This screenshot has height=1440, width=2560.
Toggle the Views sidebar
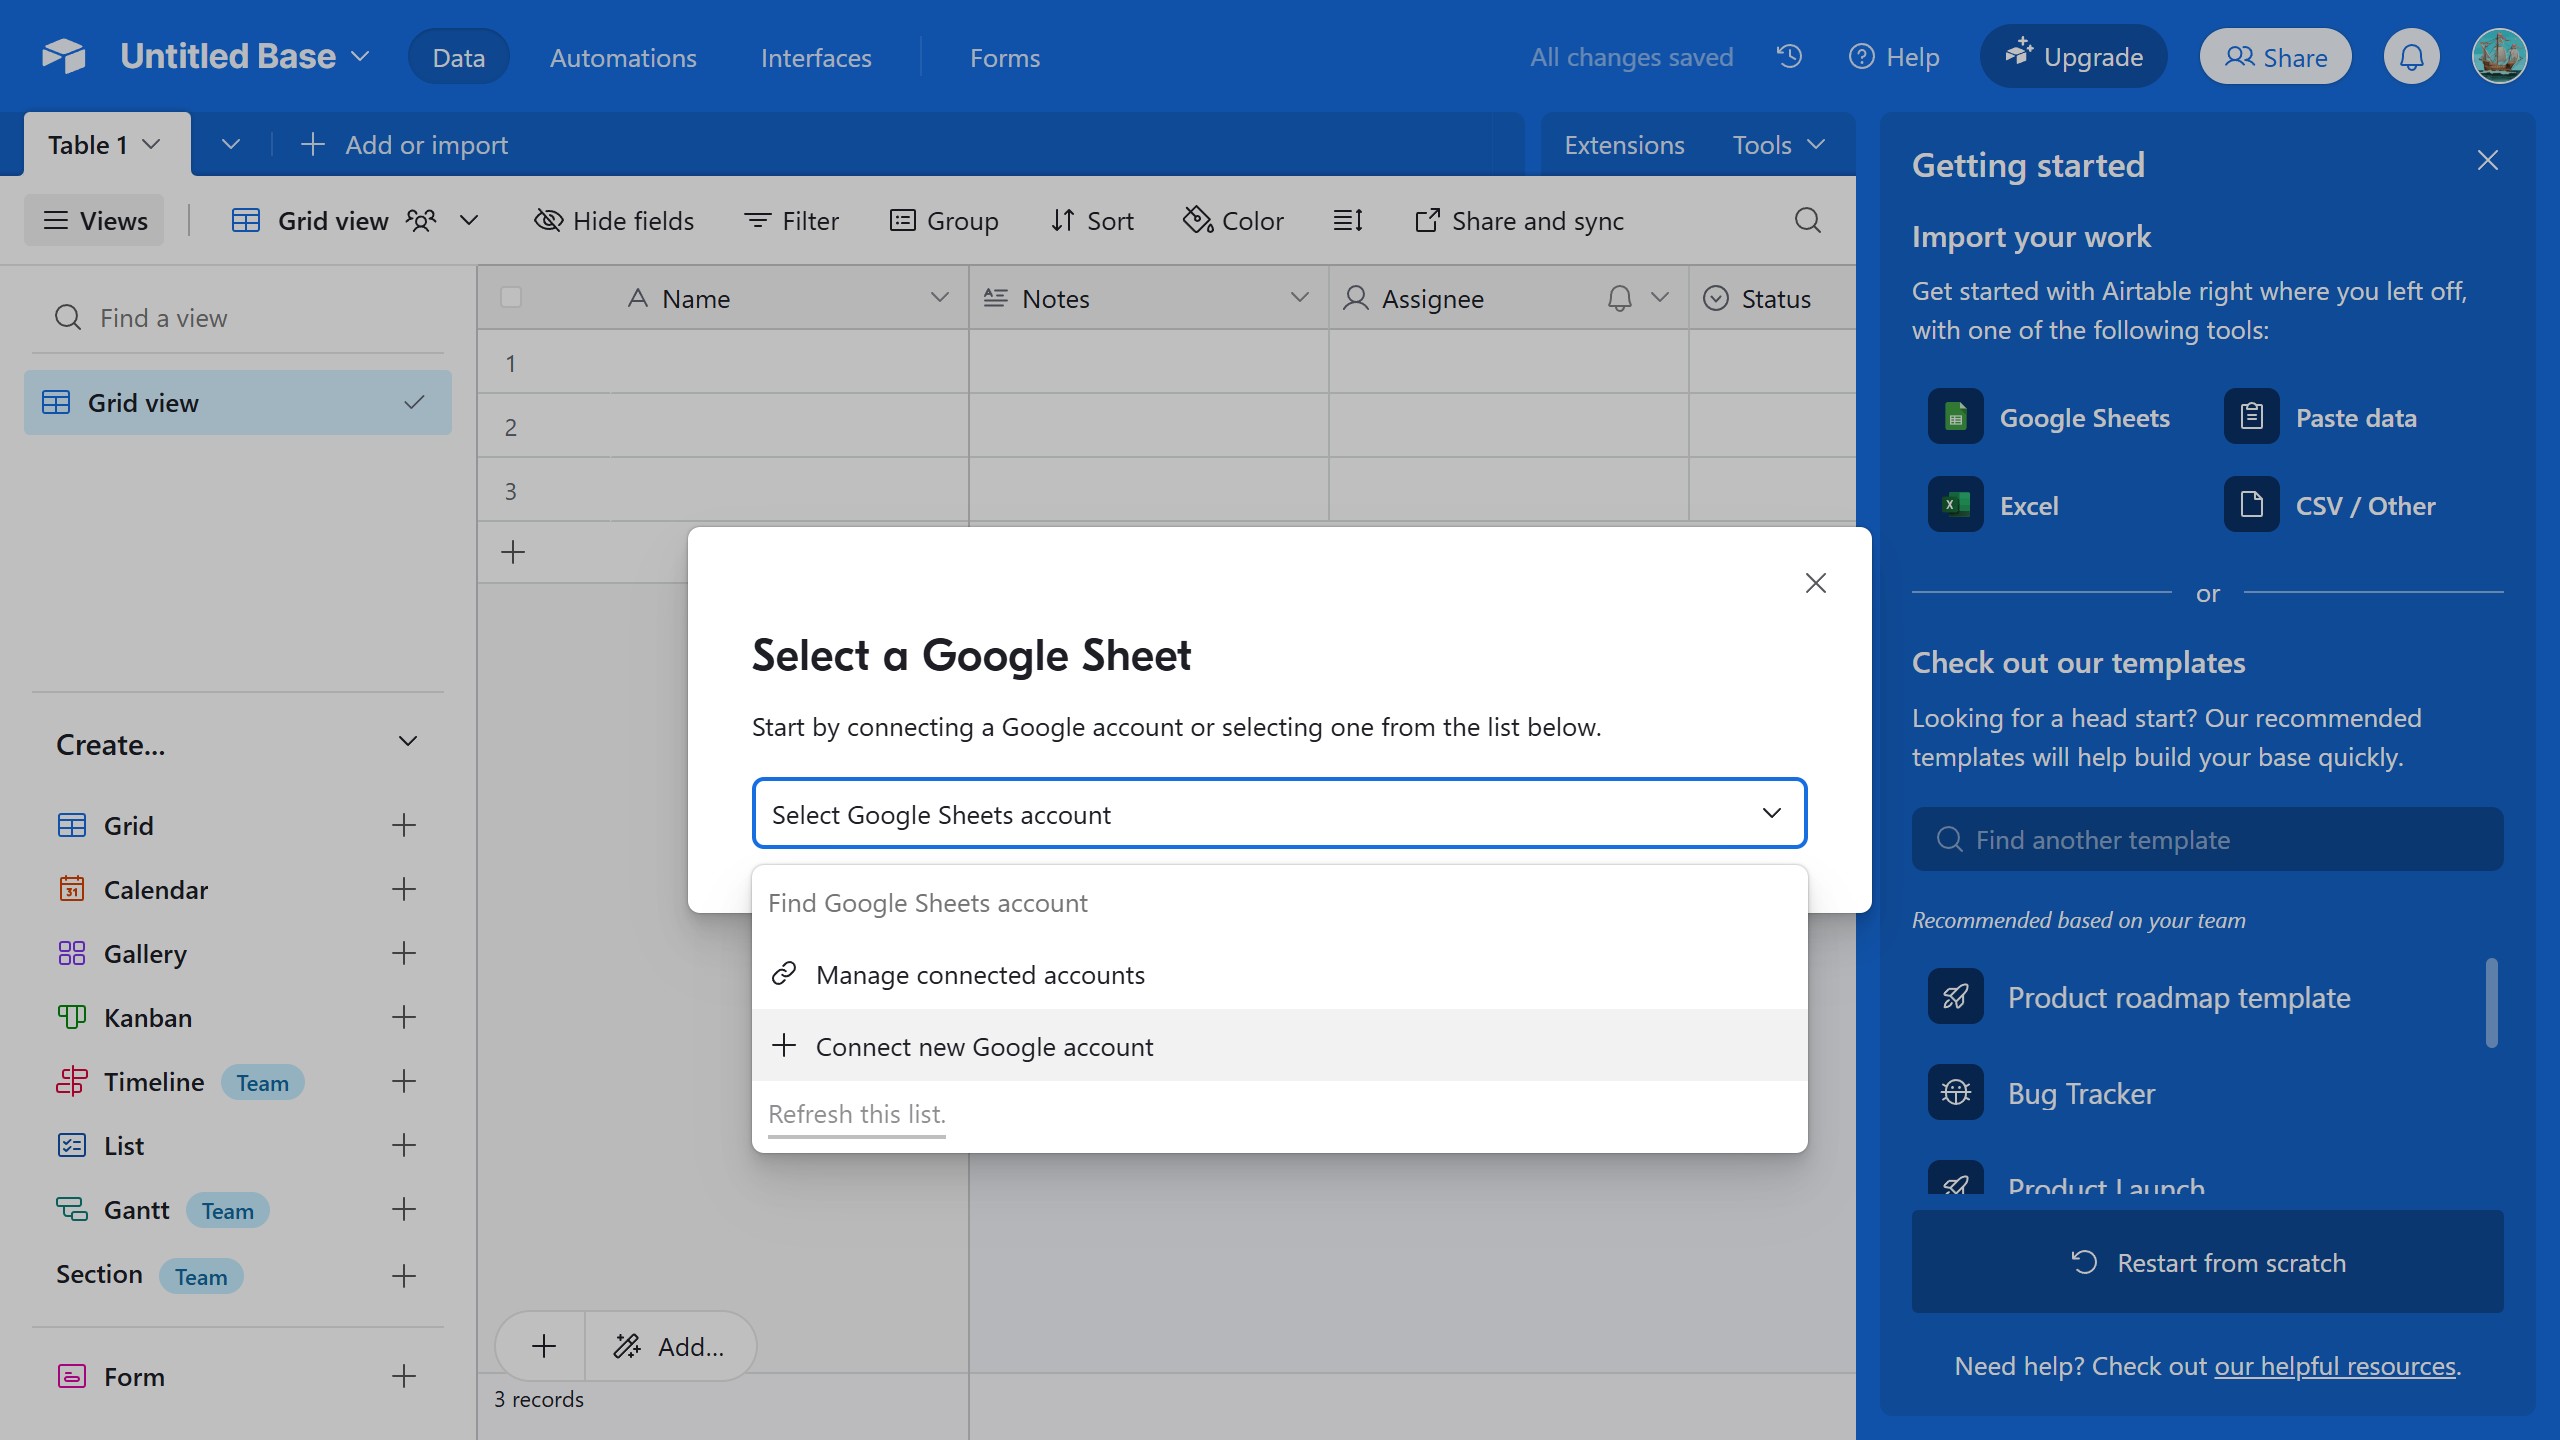pos(95,220)
